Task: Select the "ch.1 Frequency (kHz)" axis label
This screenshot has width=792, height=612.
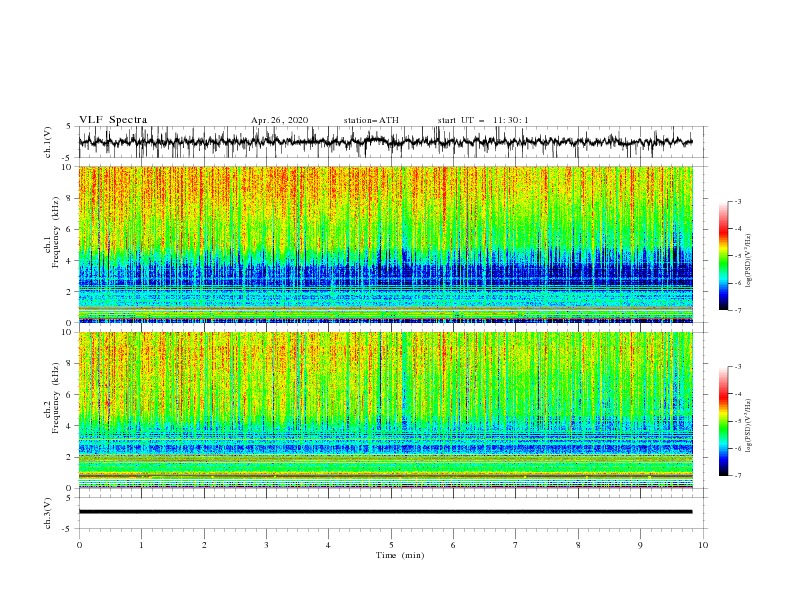Action: click(52, 231)
